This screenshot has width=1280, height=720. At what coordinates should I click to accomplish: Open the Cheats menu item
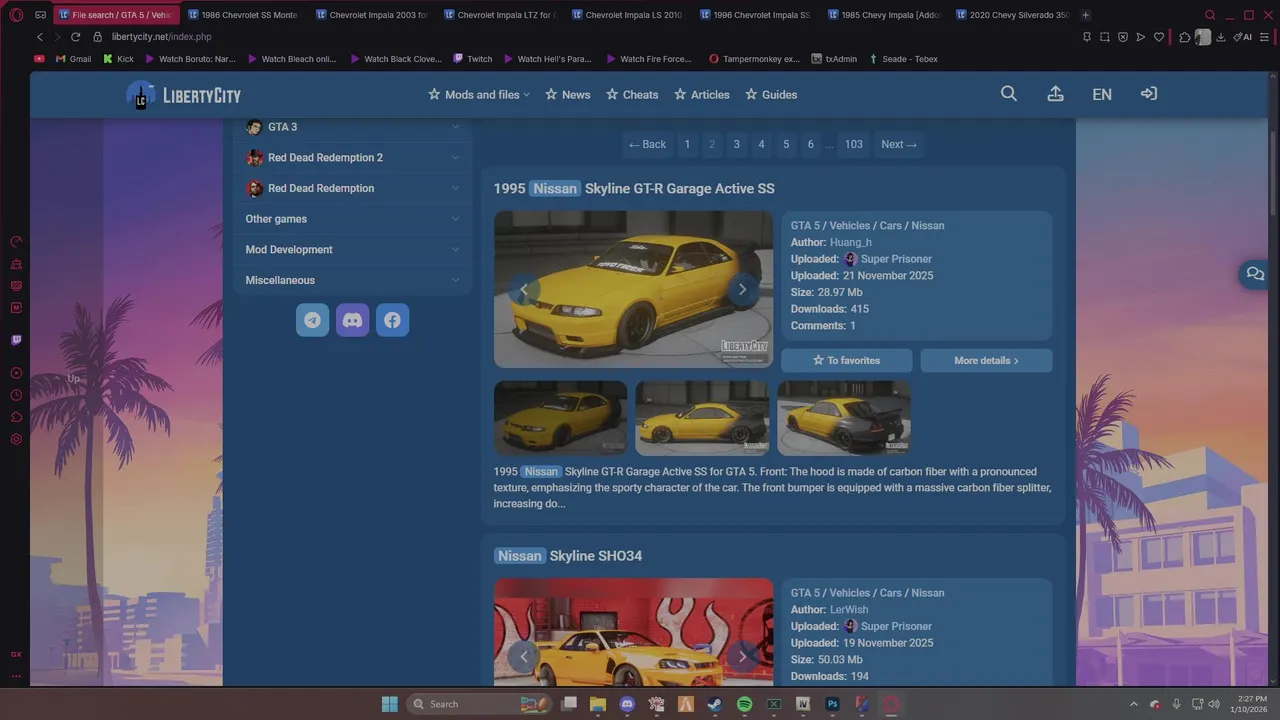pyautogui.click(x=632, y=95)
